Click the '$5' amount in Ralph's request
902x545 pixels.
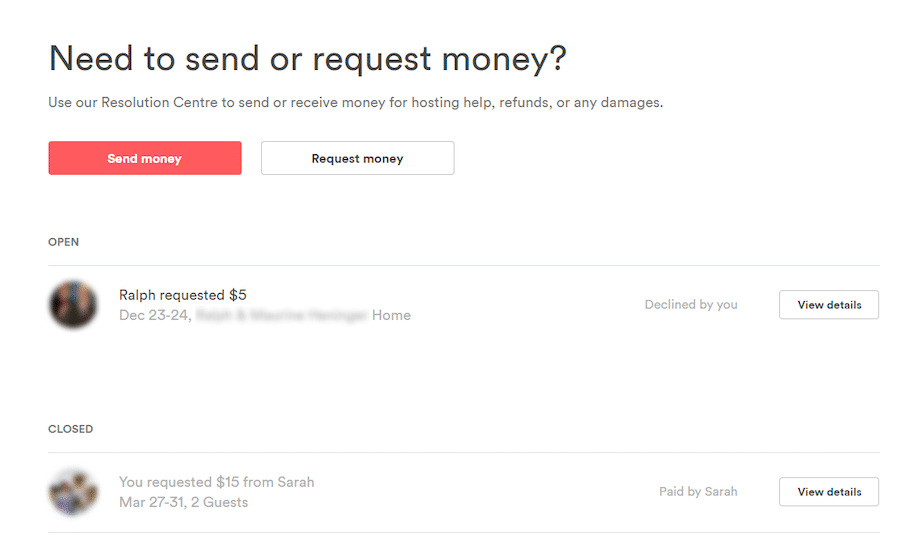coord(238,295)
